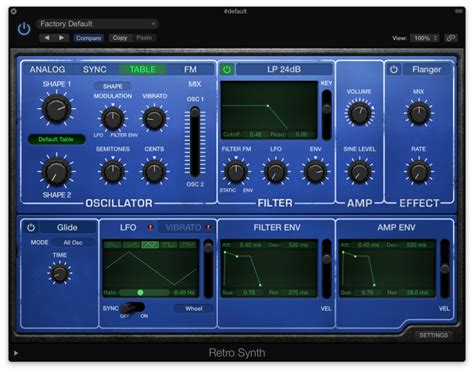Click the filter LFO amount knob
Image resolution: width=474 pixels, height=372 pixels.
(x=276, y=172)
